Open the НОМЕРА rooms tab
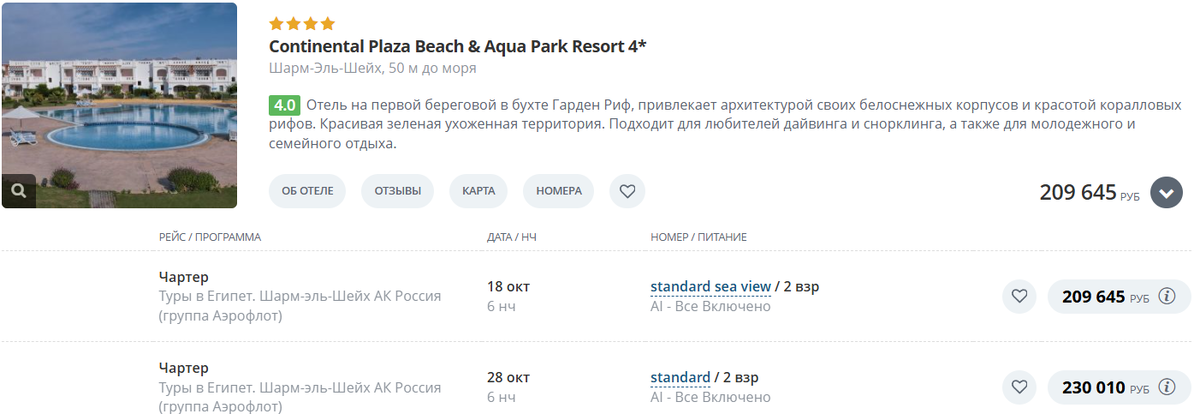Viewport: 1200px width, 414px height. click(x=558, y=191)
